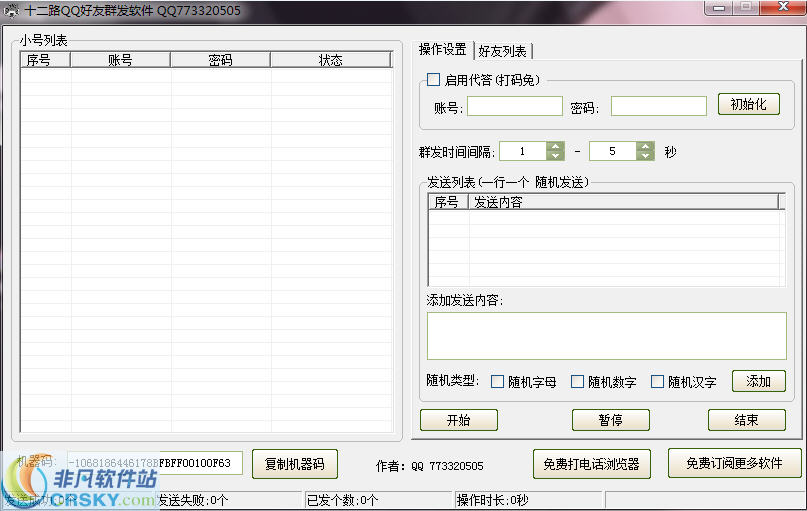
Task: Click the 机器码 text field
Action: (x=155, y=463)
